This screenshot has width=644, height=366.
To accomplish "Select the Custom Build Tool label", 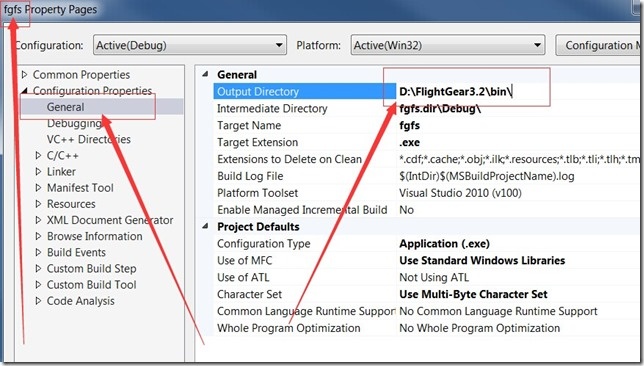I will coord(92,285).
